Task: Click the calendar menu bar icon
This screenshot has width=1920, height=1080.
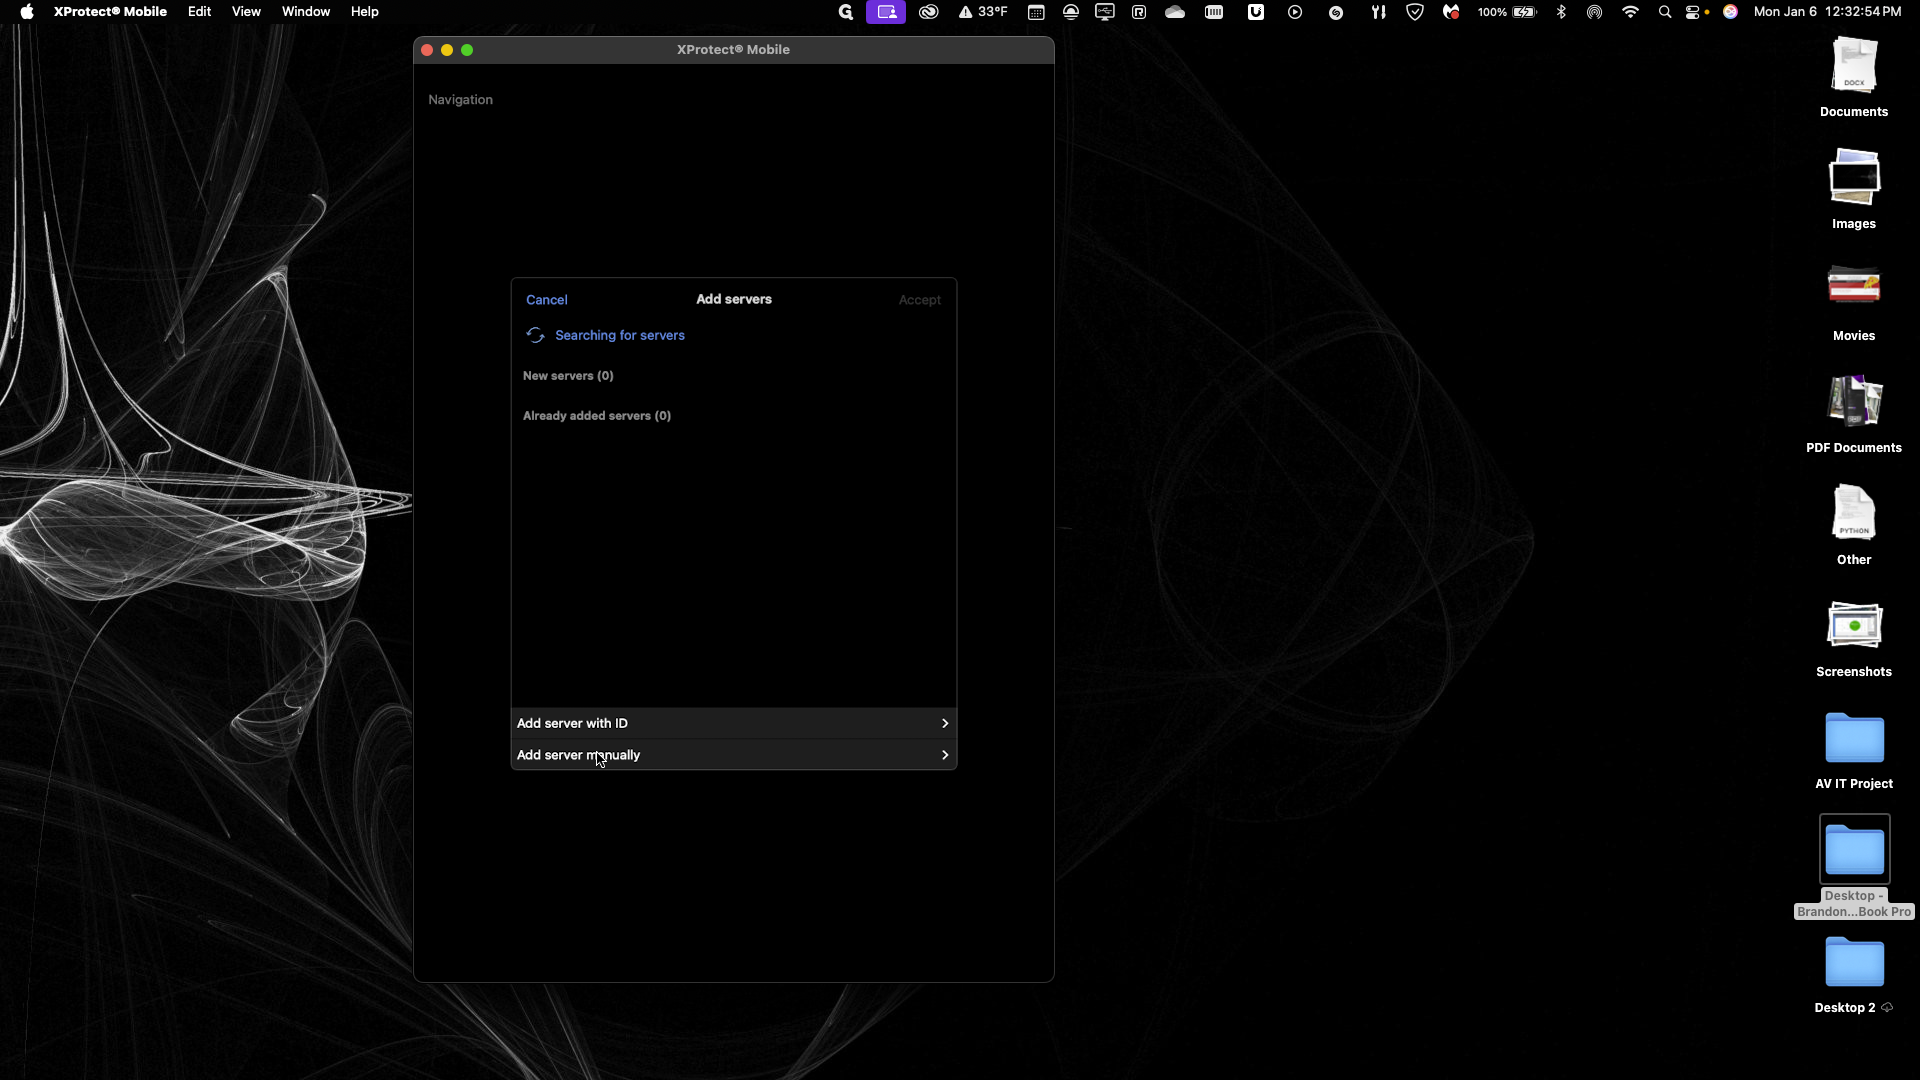Action: 1037,12
